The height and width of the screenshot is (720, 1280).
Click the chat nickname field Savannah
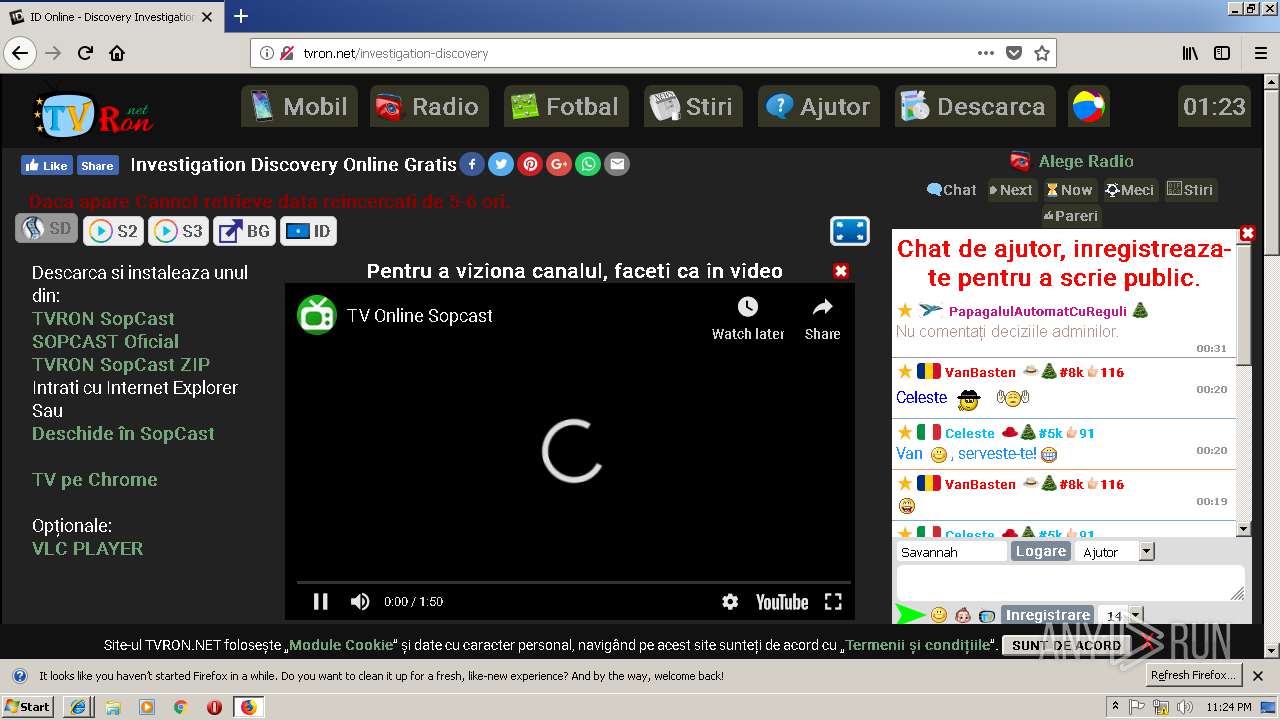click(x=951, y=552)
